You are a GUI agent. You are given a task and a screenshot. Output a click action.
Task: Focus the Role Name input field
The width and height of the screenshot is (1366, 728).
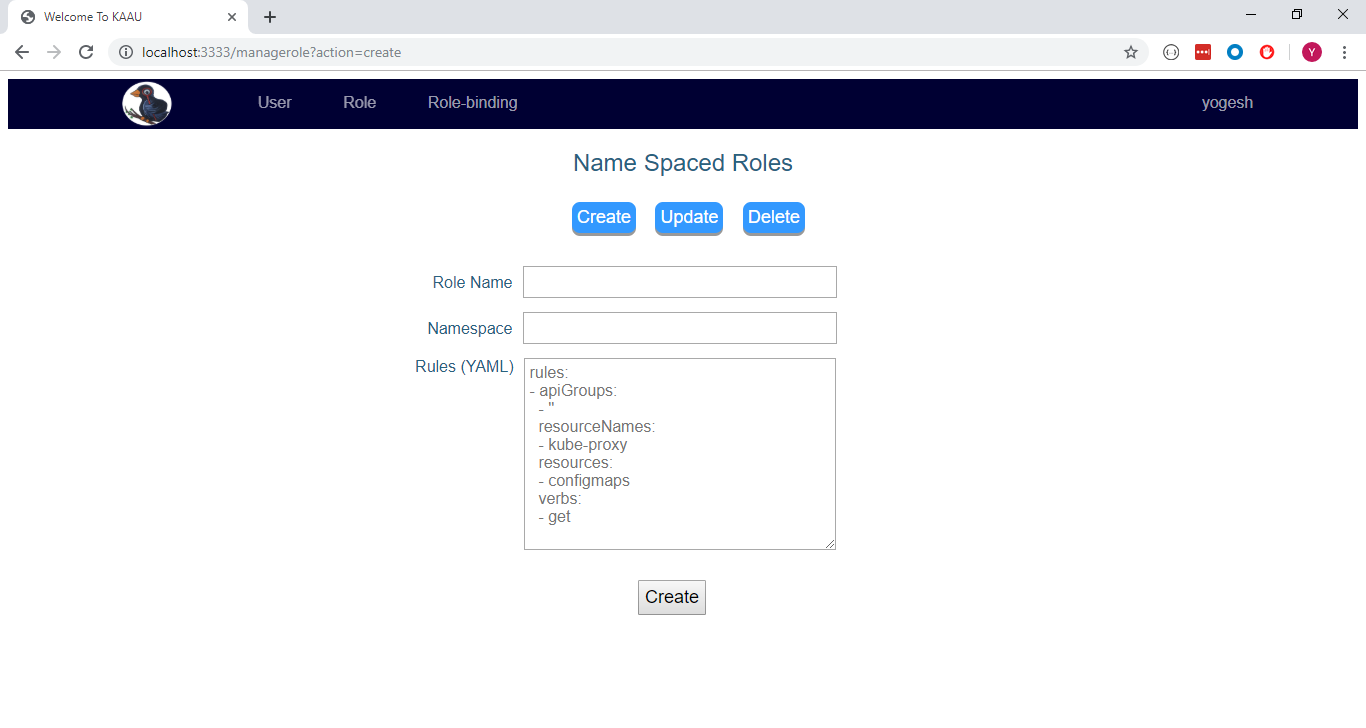pos(680,282)
